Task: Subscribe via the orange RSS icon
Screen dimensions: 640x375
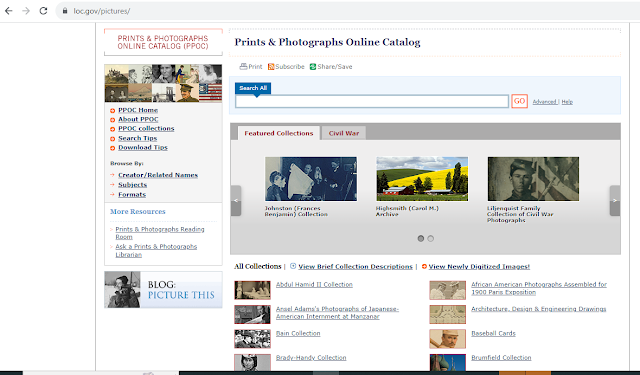Action: 271,67
